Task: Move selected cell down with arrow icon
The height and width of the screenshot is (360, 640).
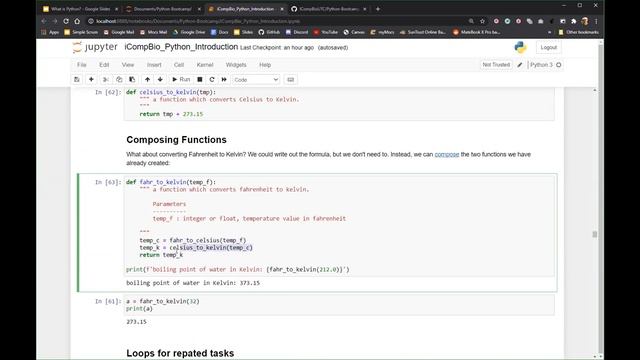Action: (x=160, y=80)
